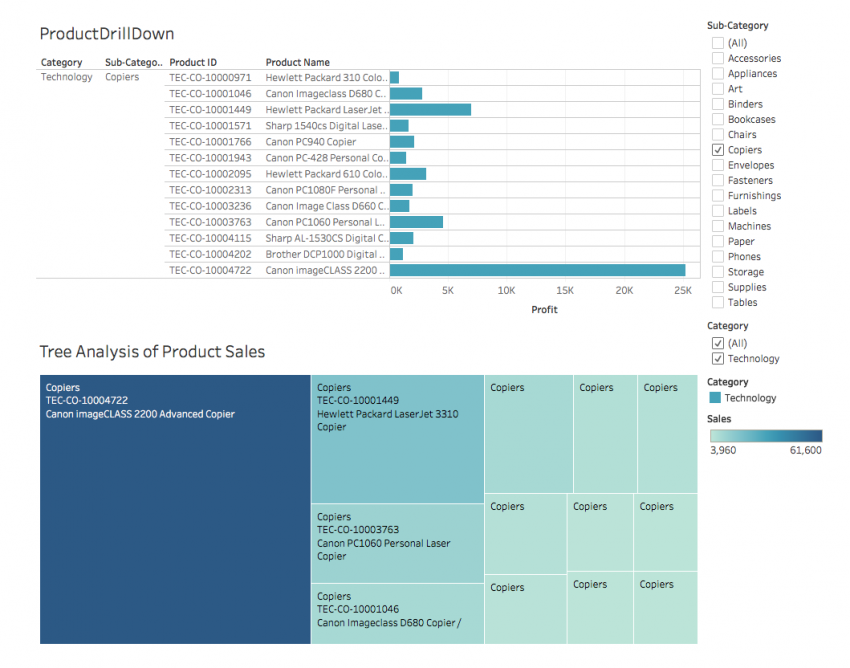Image resolution: width=850 pixels, height=668 pixels.
Task: Check the Appliances sub-category box
Action: (x=717, y=73)
